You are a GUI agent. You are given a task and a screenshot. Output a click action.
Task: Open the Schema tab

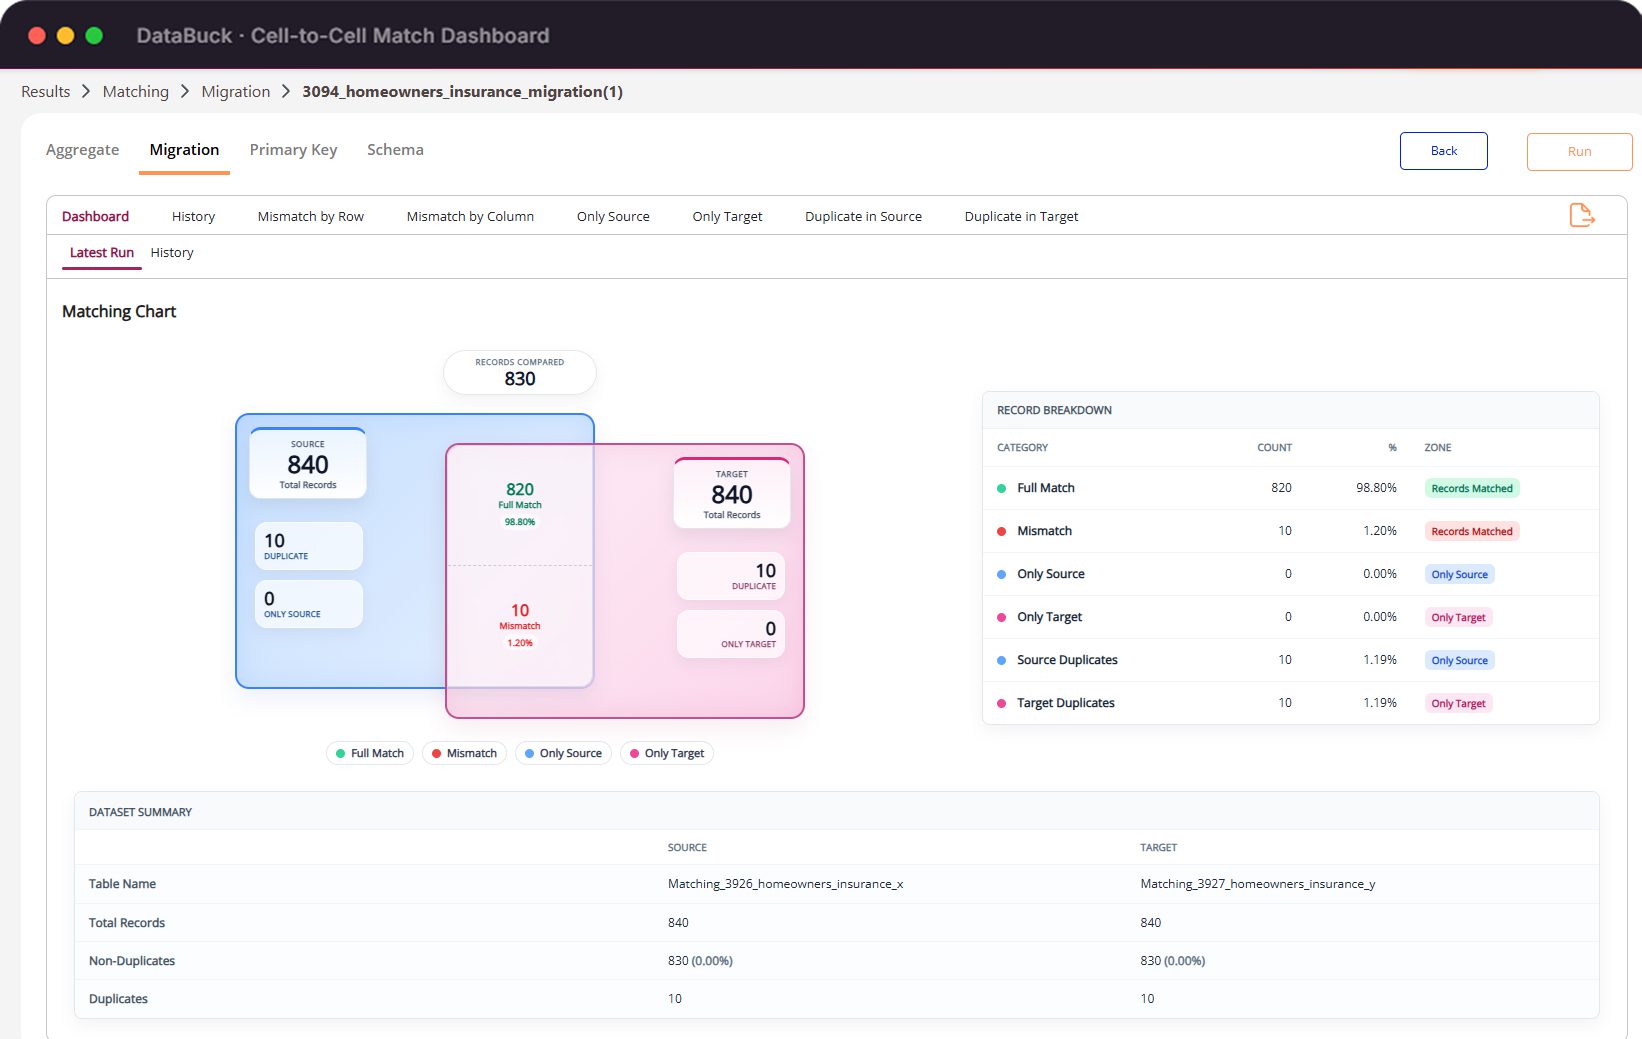click(x=395, y=150)
